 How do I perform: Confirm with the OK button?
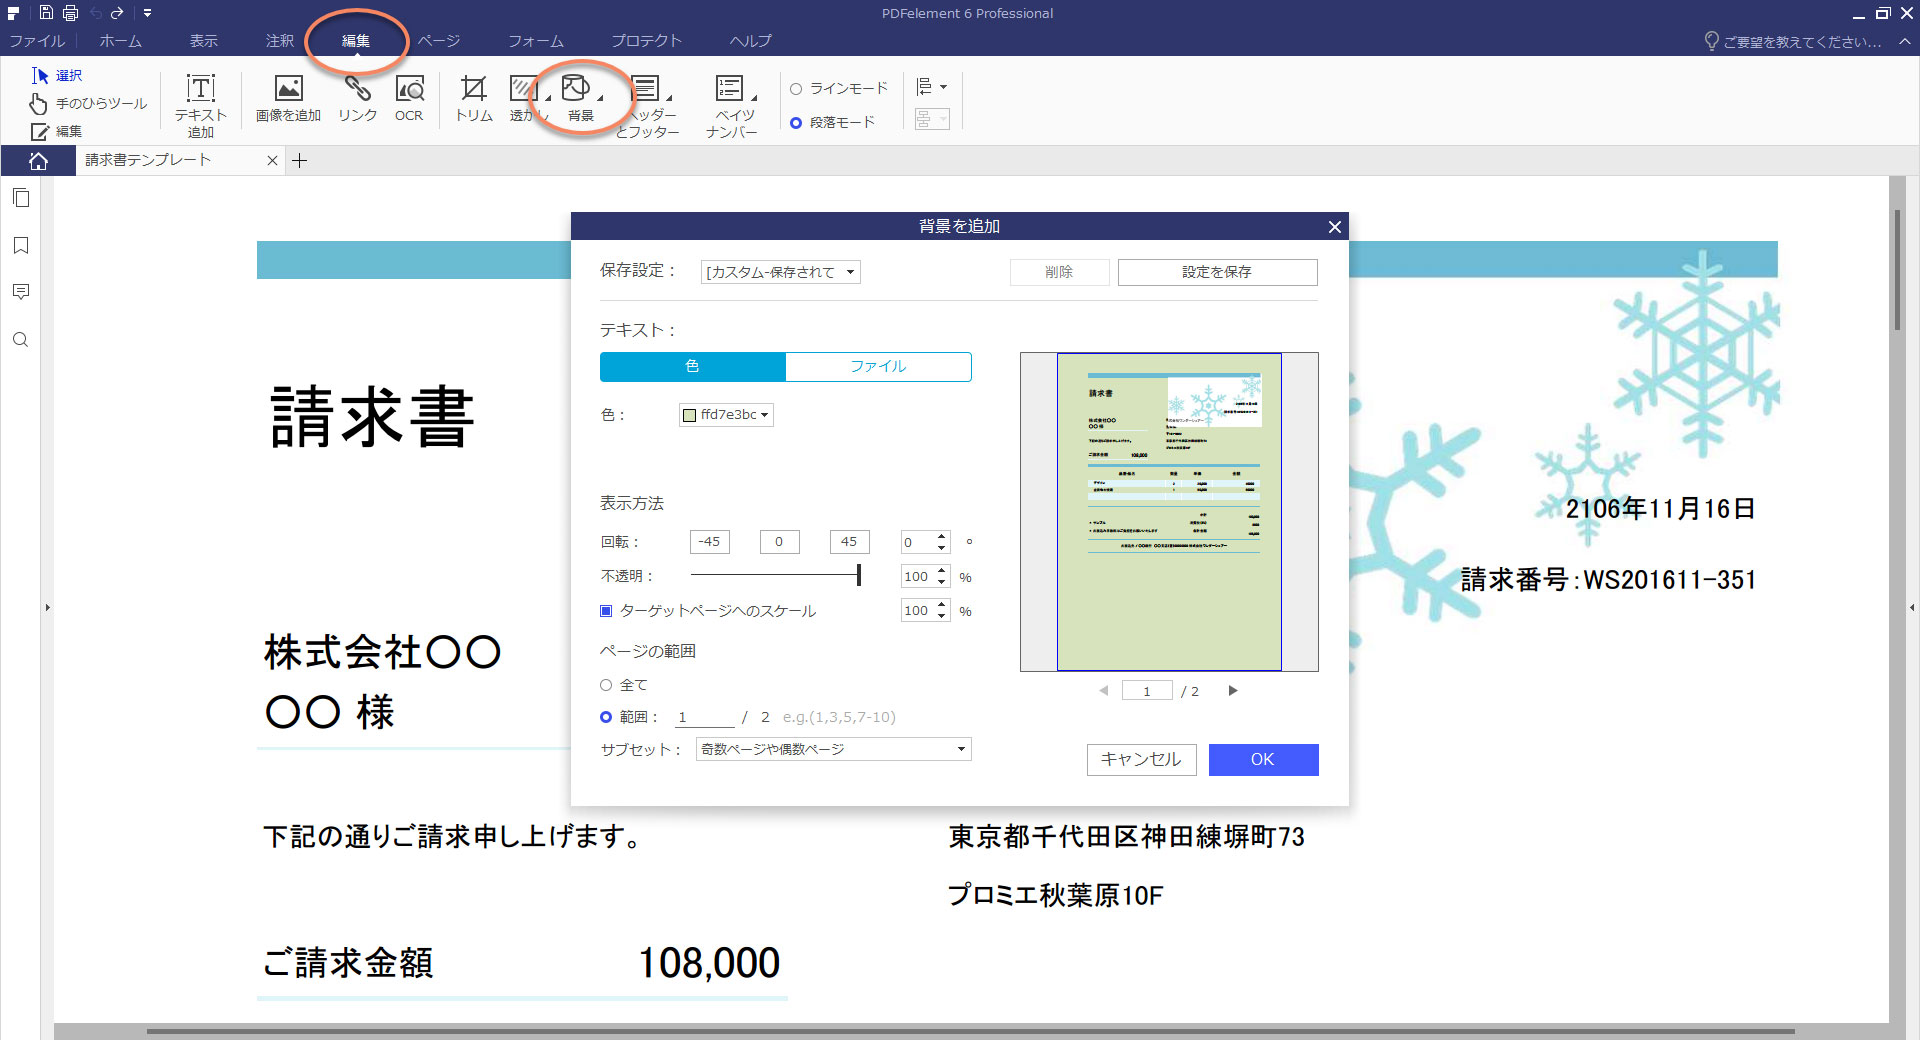tap(1263, 760)
